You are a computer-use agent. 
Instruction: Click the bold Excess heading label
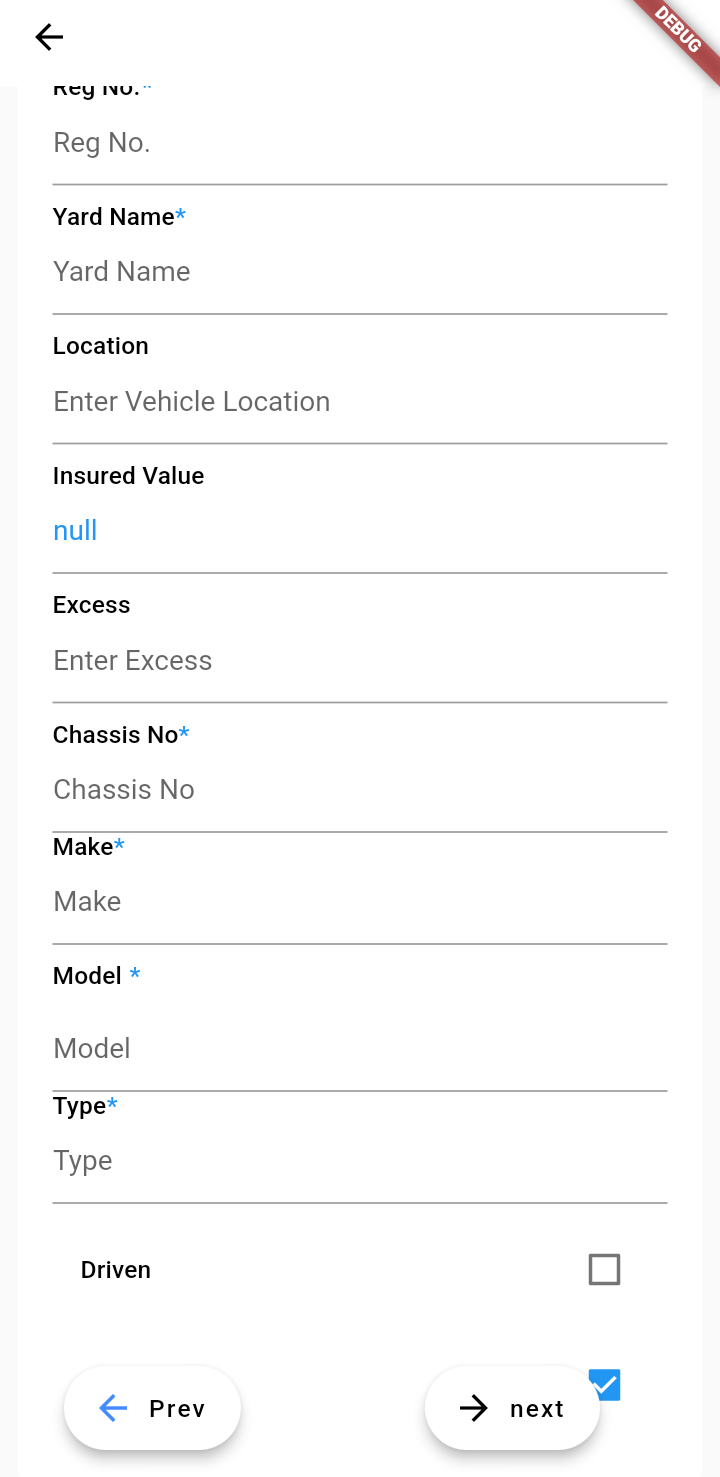pyautogui.click(x=92, y=605)
